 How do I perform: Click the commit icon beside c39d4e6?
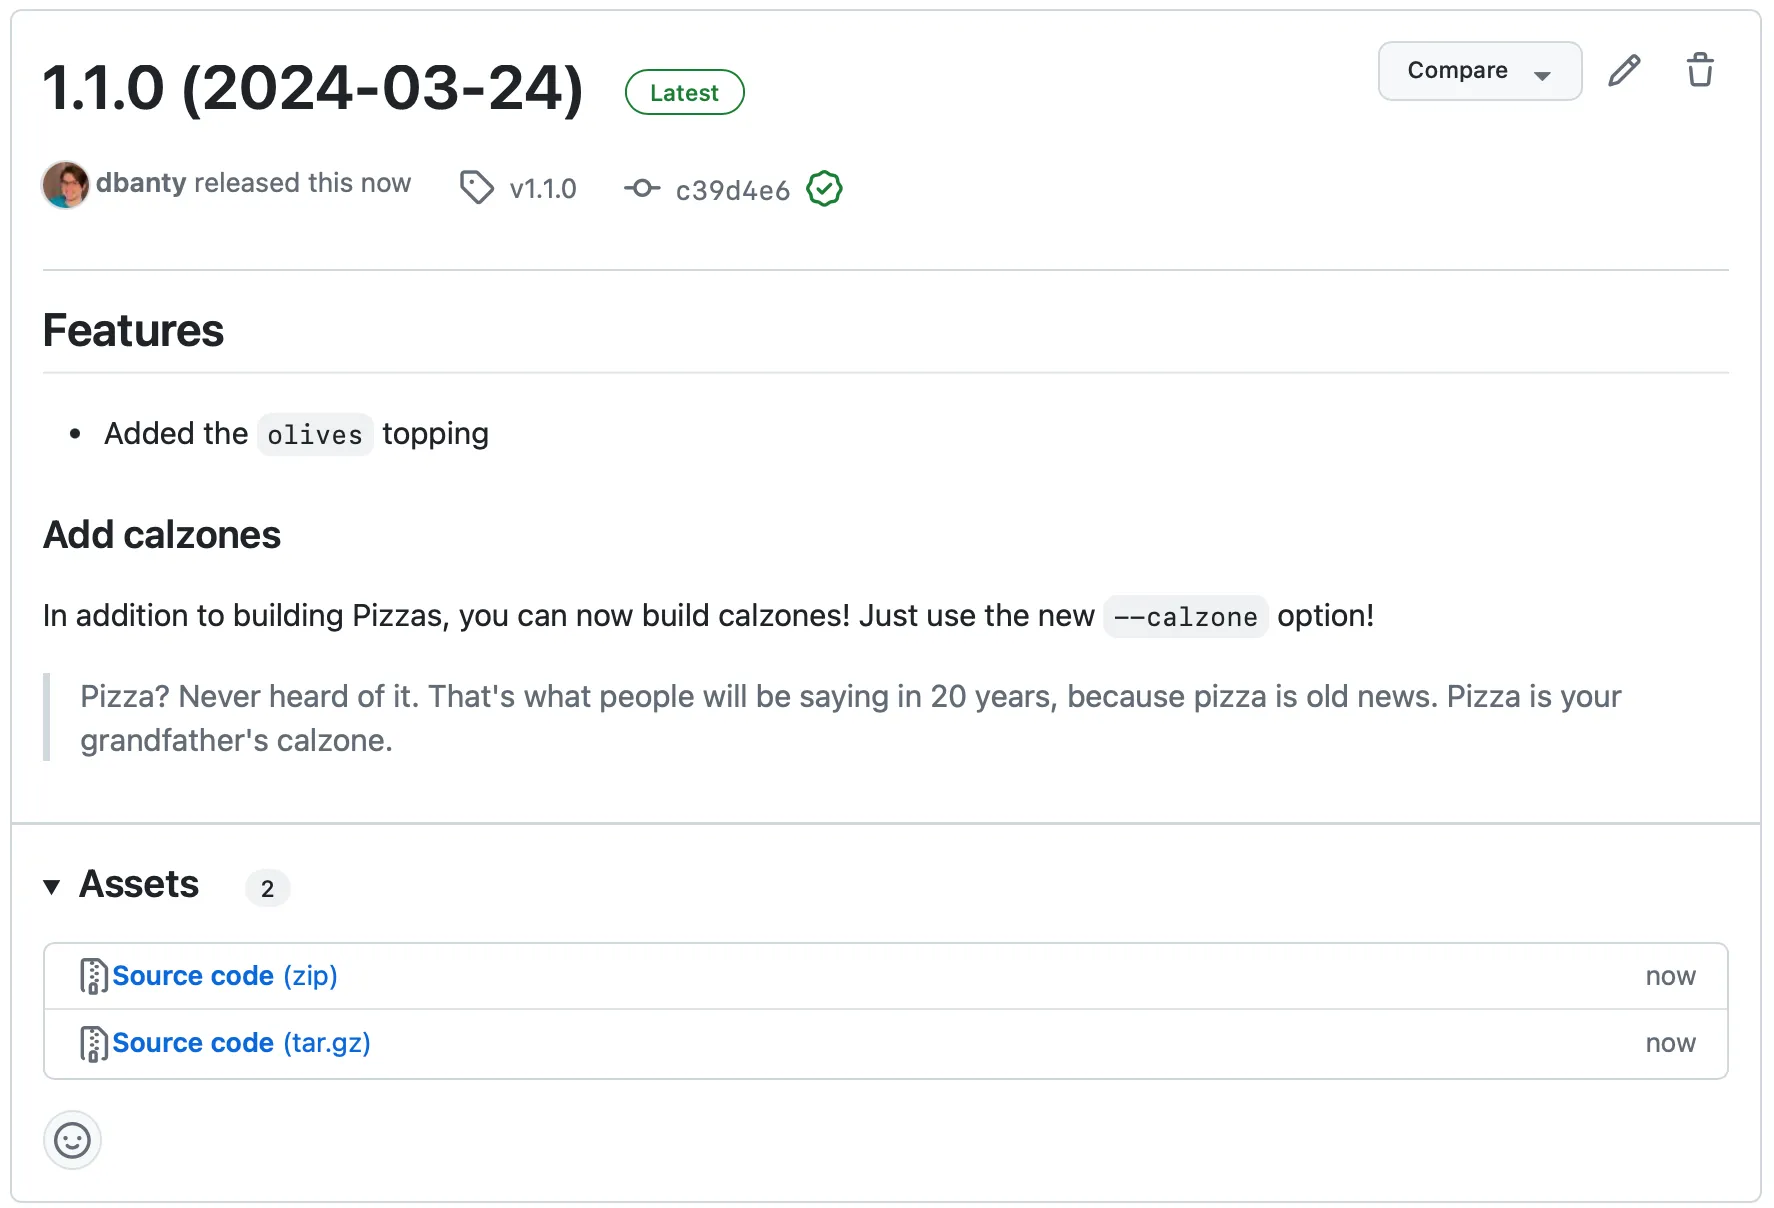point(643,188)
